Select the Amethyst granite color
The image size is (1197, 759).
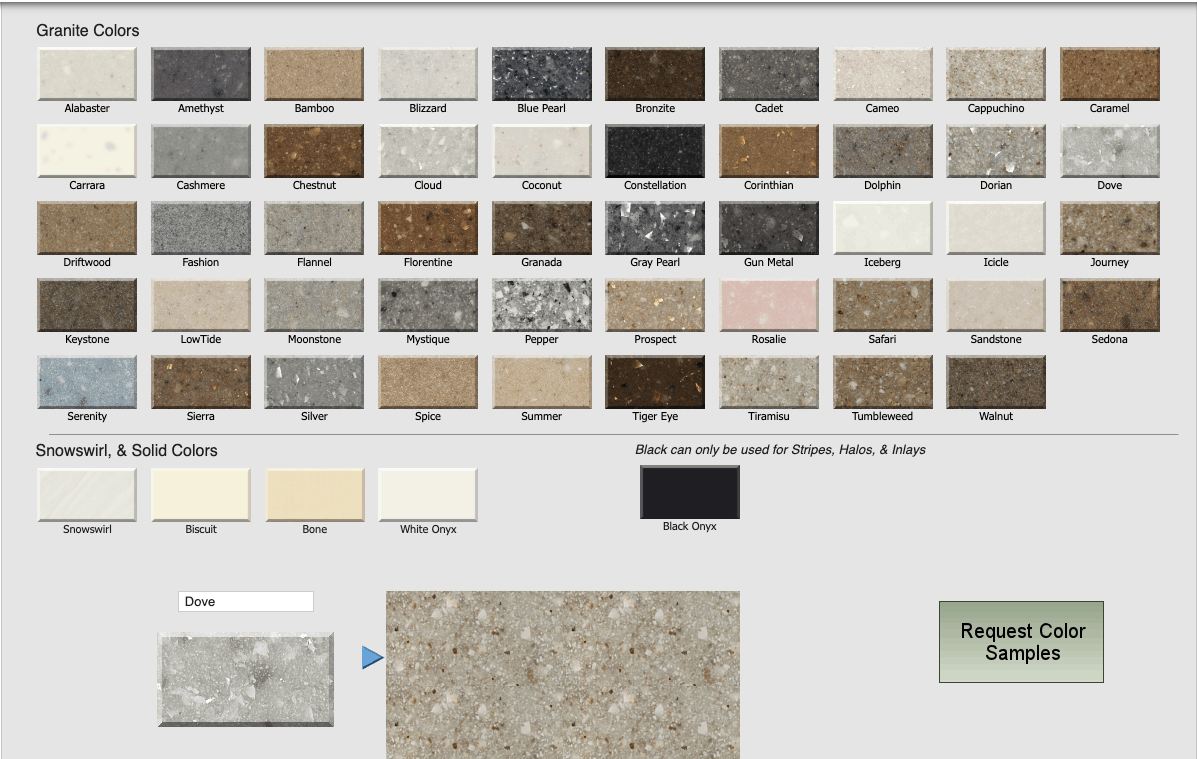point(200,73)
